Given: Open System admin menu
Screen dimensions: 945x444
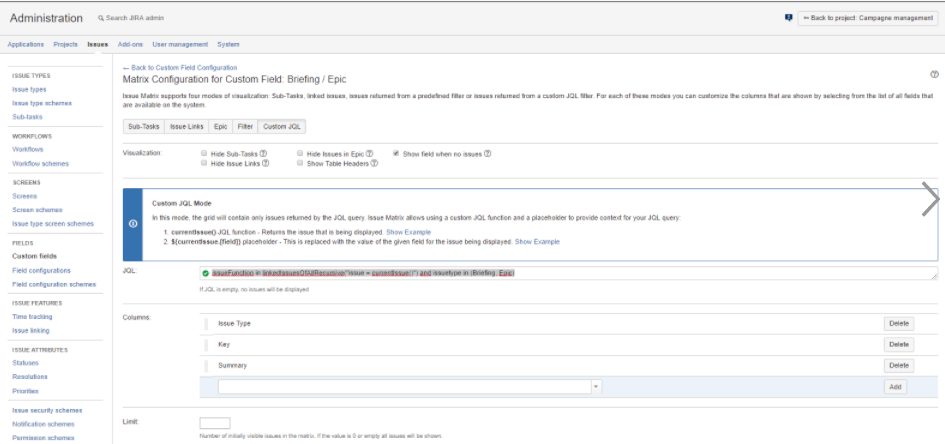Looking at the screenshot, I should click(228, 45).
